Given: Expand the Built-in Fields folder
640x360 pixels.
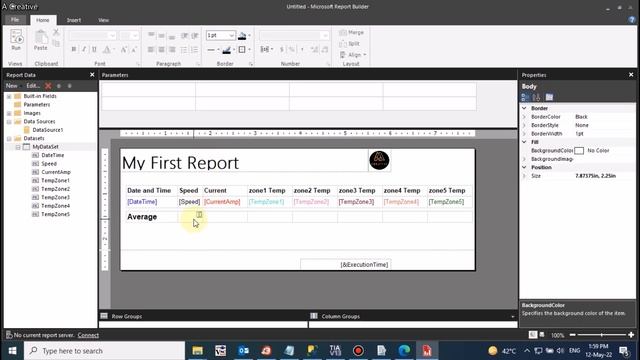Looking at the screenshot, I should click(x=9, y=96).
